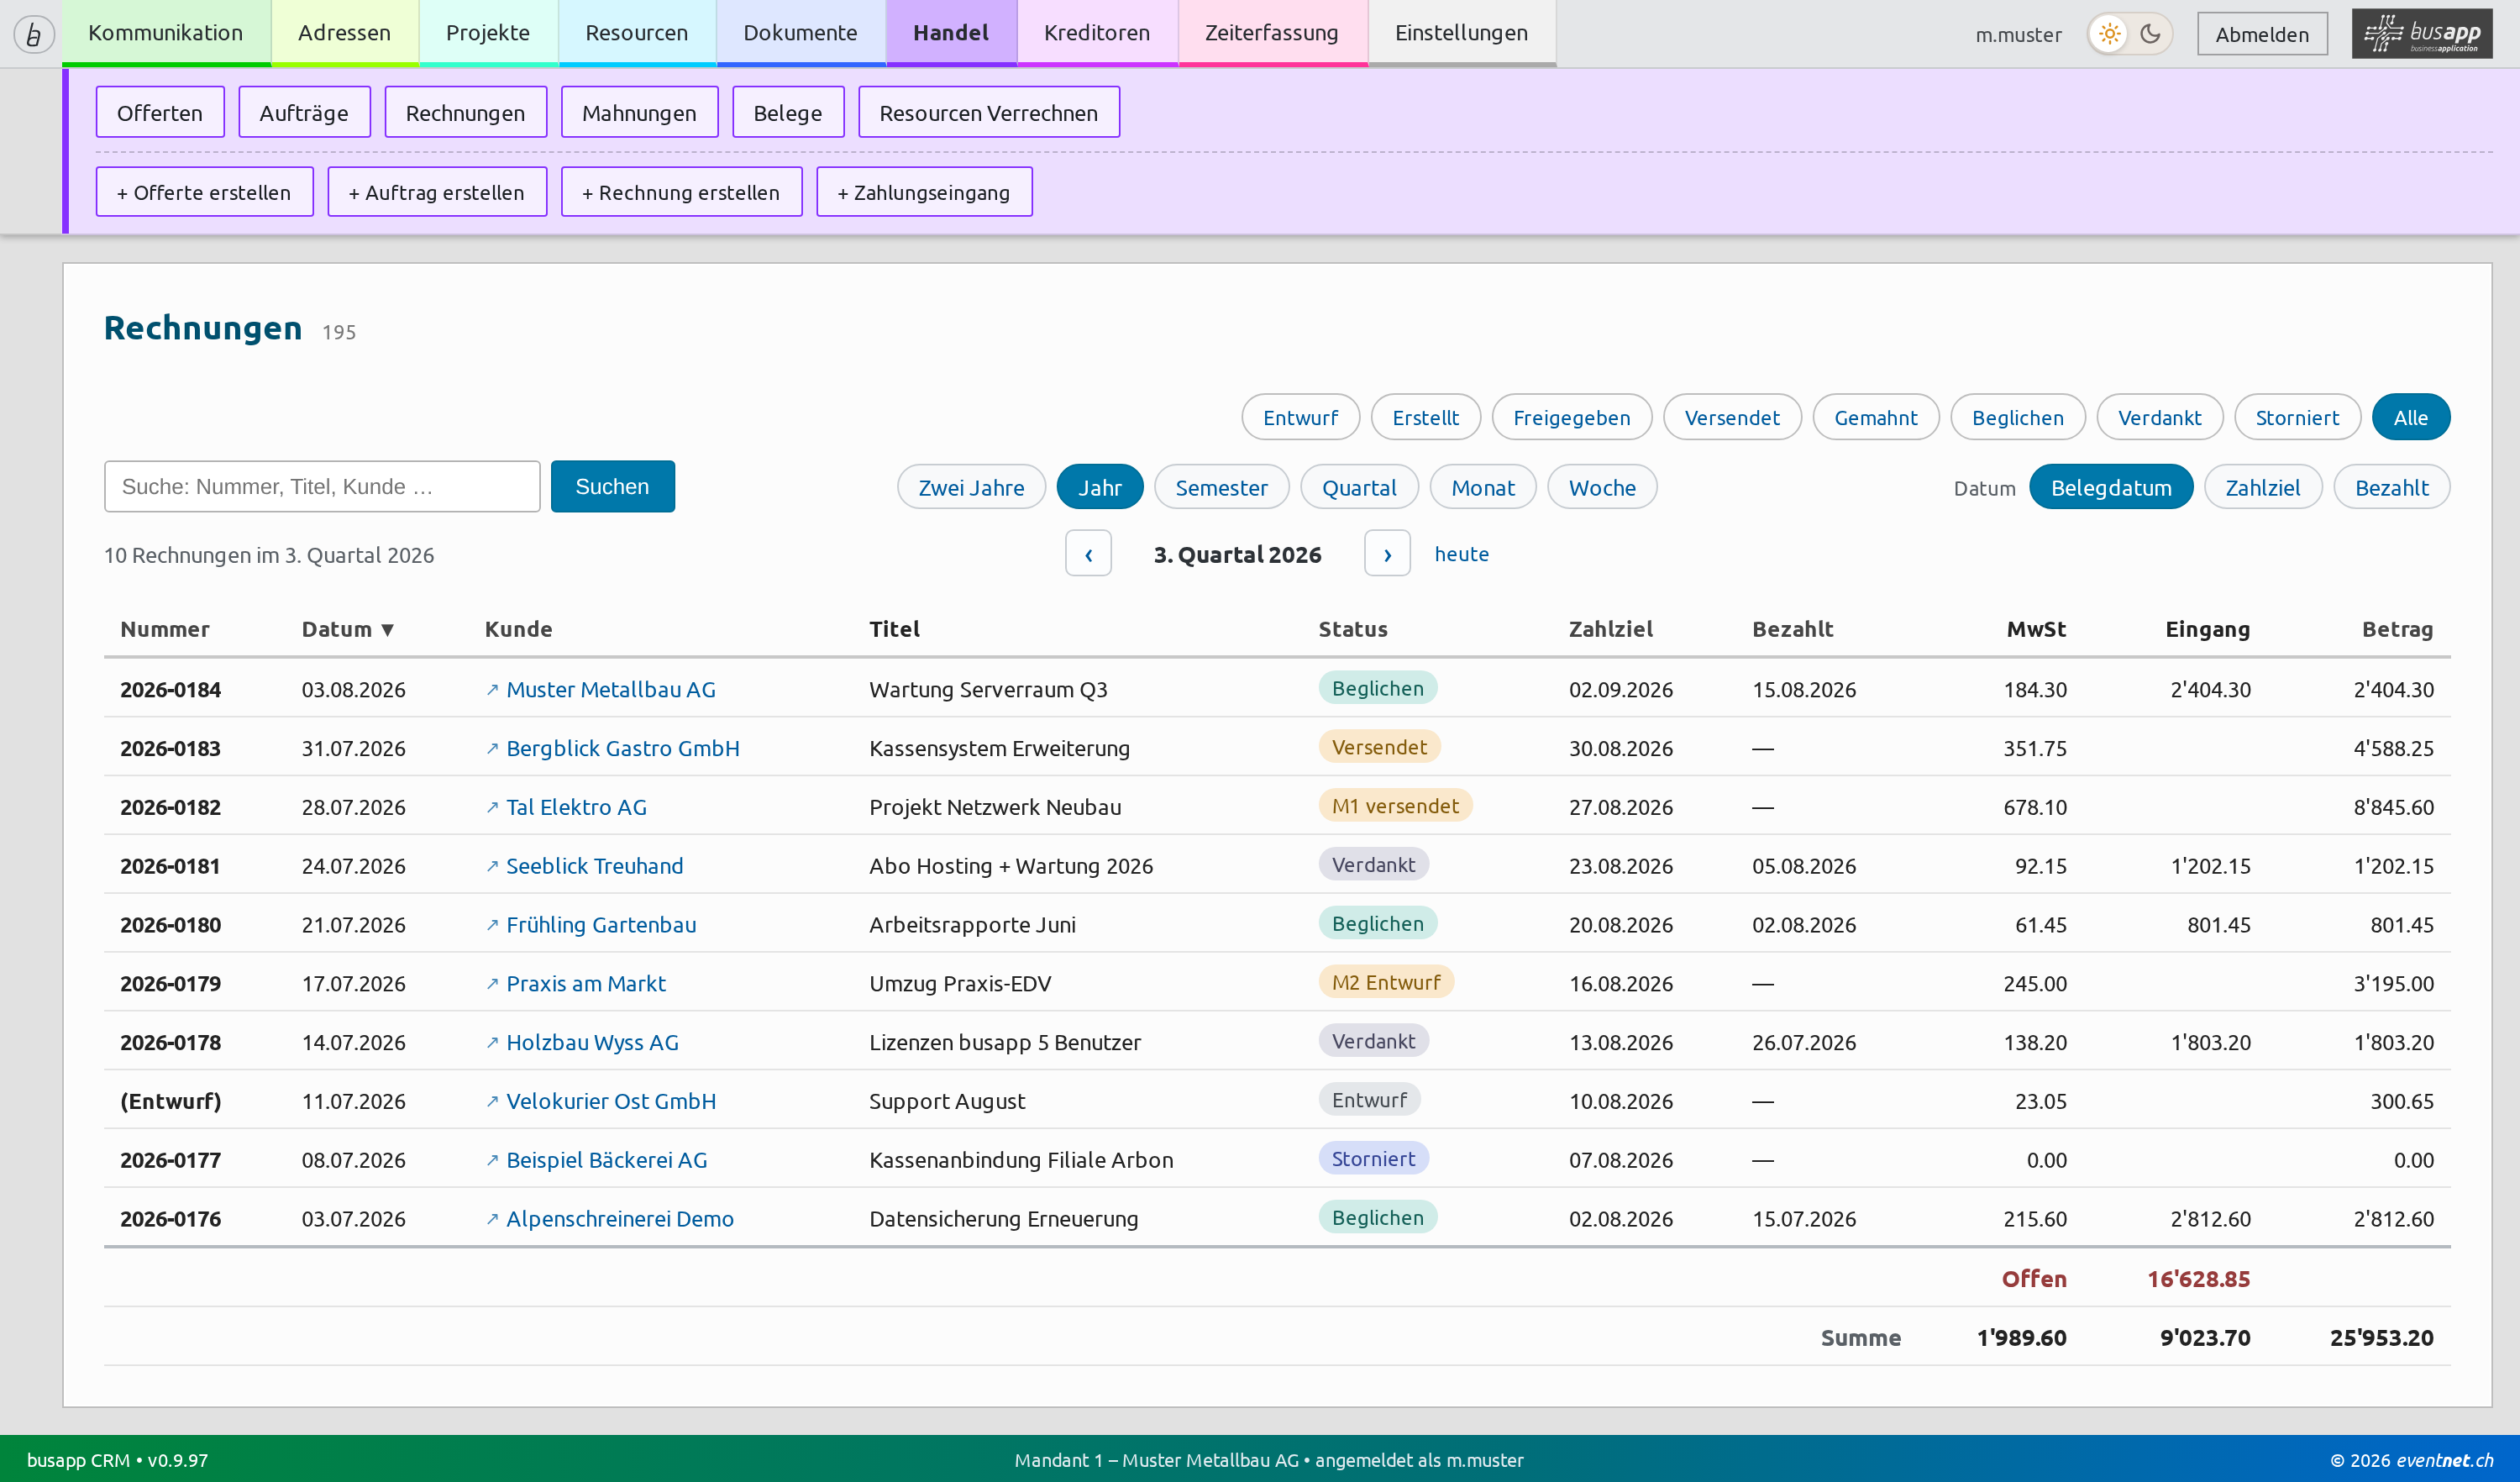Go to previous quarter with left chevron
The height and width of the screenshot is (1482, 2520).
[x=1088, y=553]
